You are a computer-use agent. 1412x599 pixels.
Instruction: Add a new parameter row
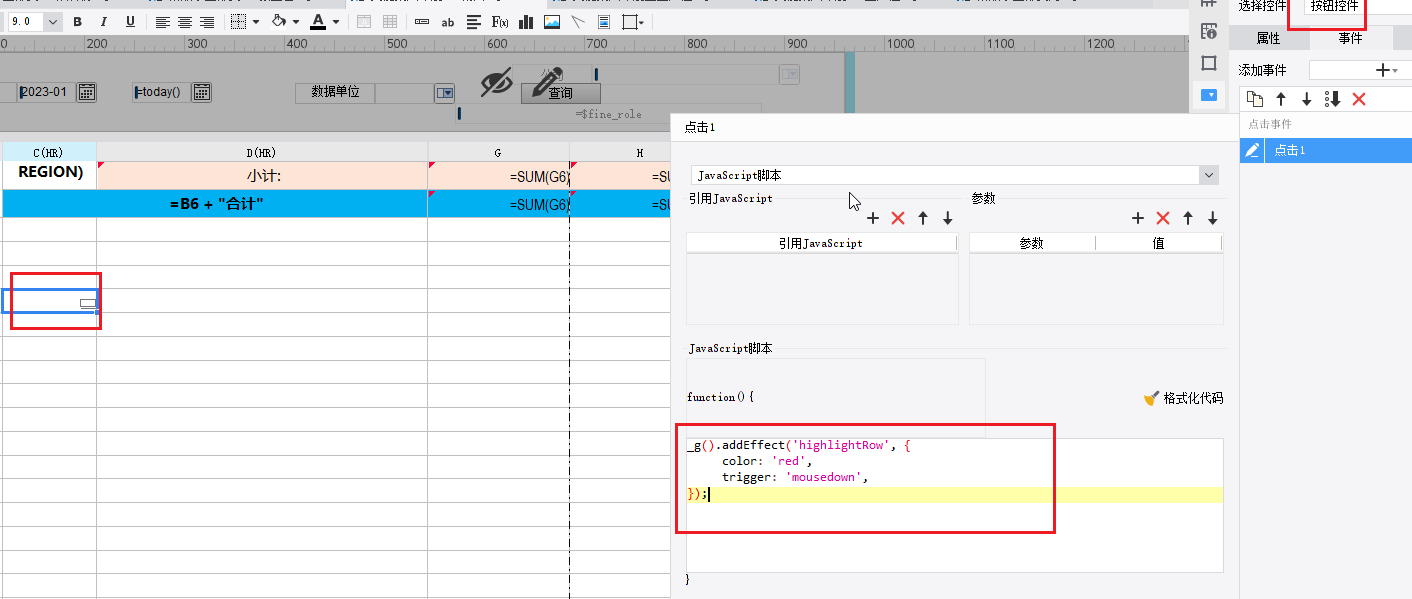pos(1137,218)
